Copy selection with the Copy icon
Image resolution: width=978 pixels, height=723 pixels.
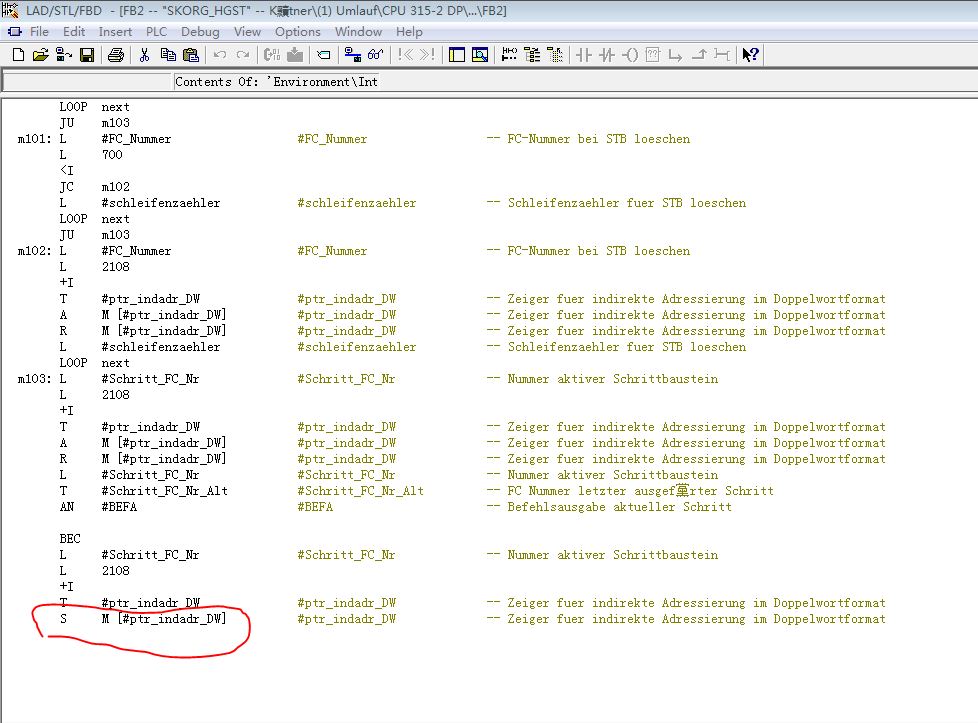pyautogui.click(x=168, y=55)
